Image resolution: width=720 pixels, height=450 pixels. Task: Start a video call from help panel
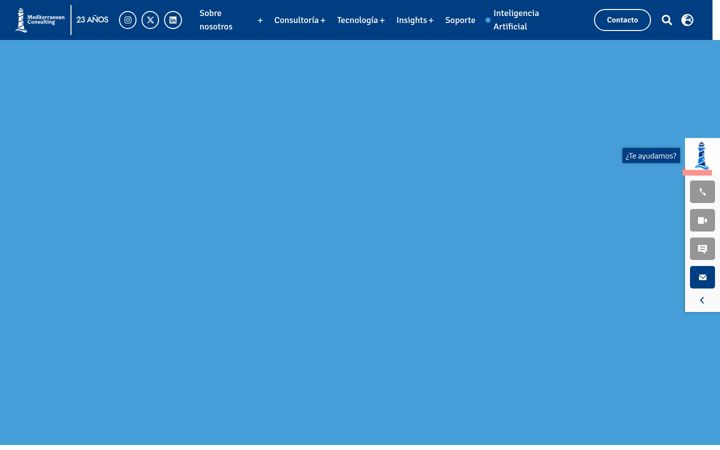pos(702,220)
